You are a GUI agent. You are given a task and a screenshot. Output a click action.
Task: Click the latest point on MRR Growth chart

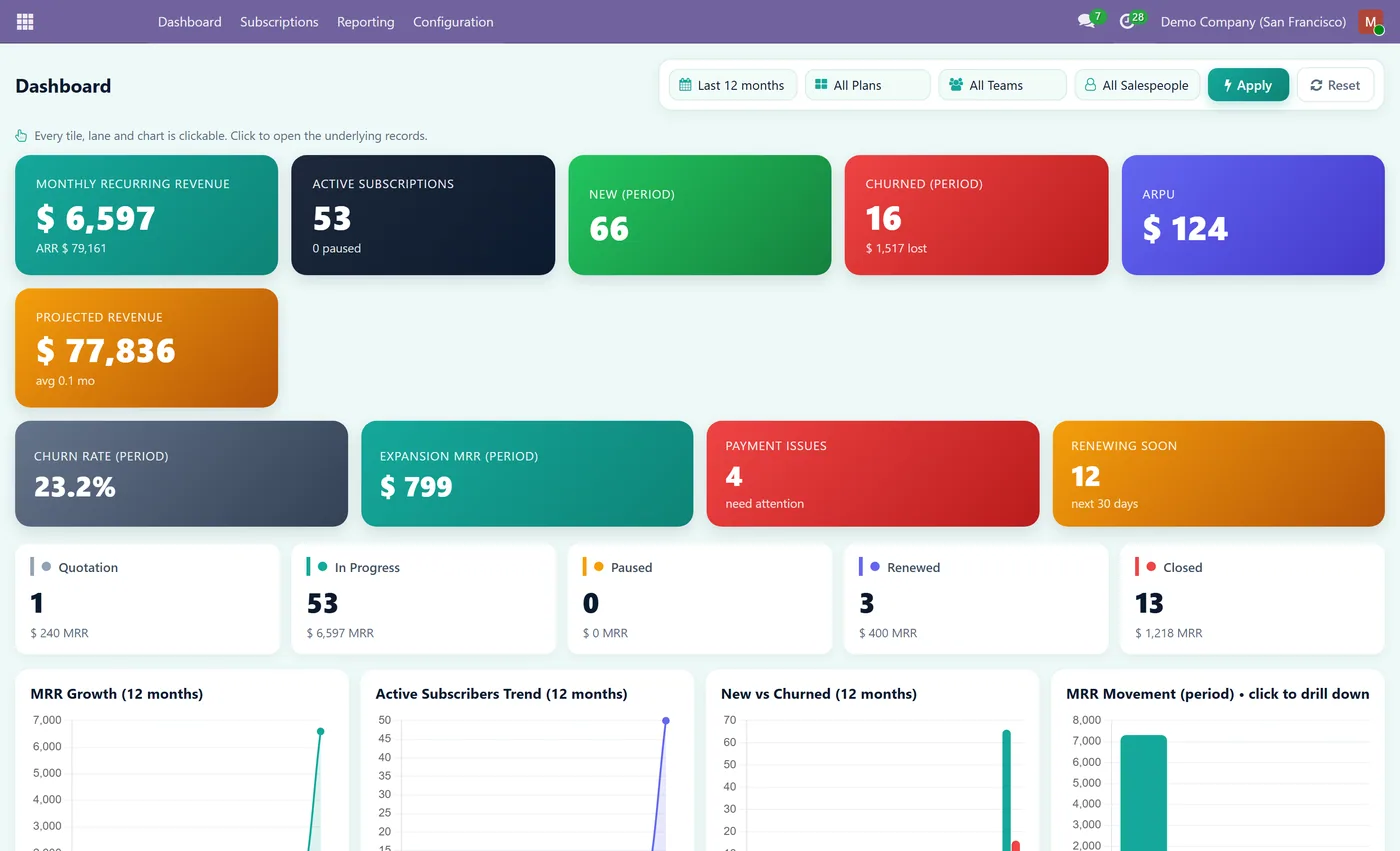click(321, 732)
